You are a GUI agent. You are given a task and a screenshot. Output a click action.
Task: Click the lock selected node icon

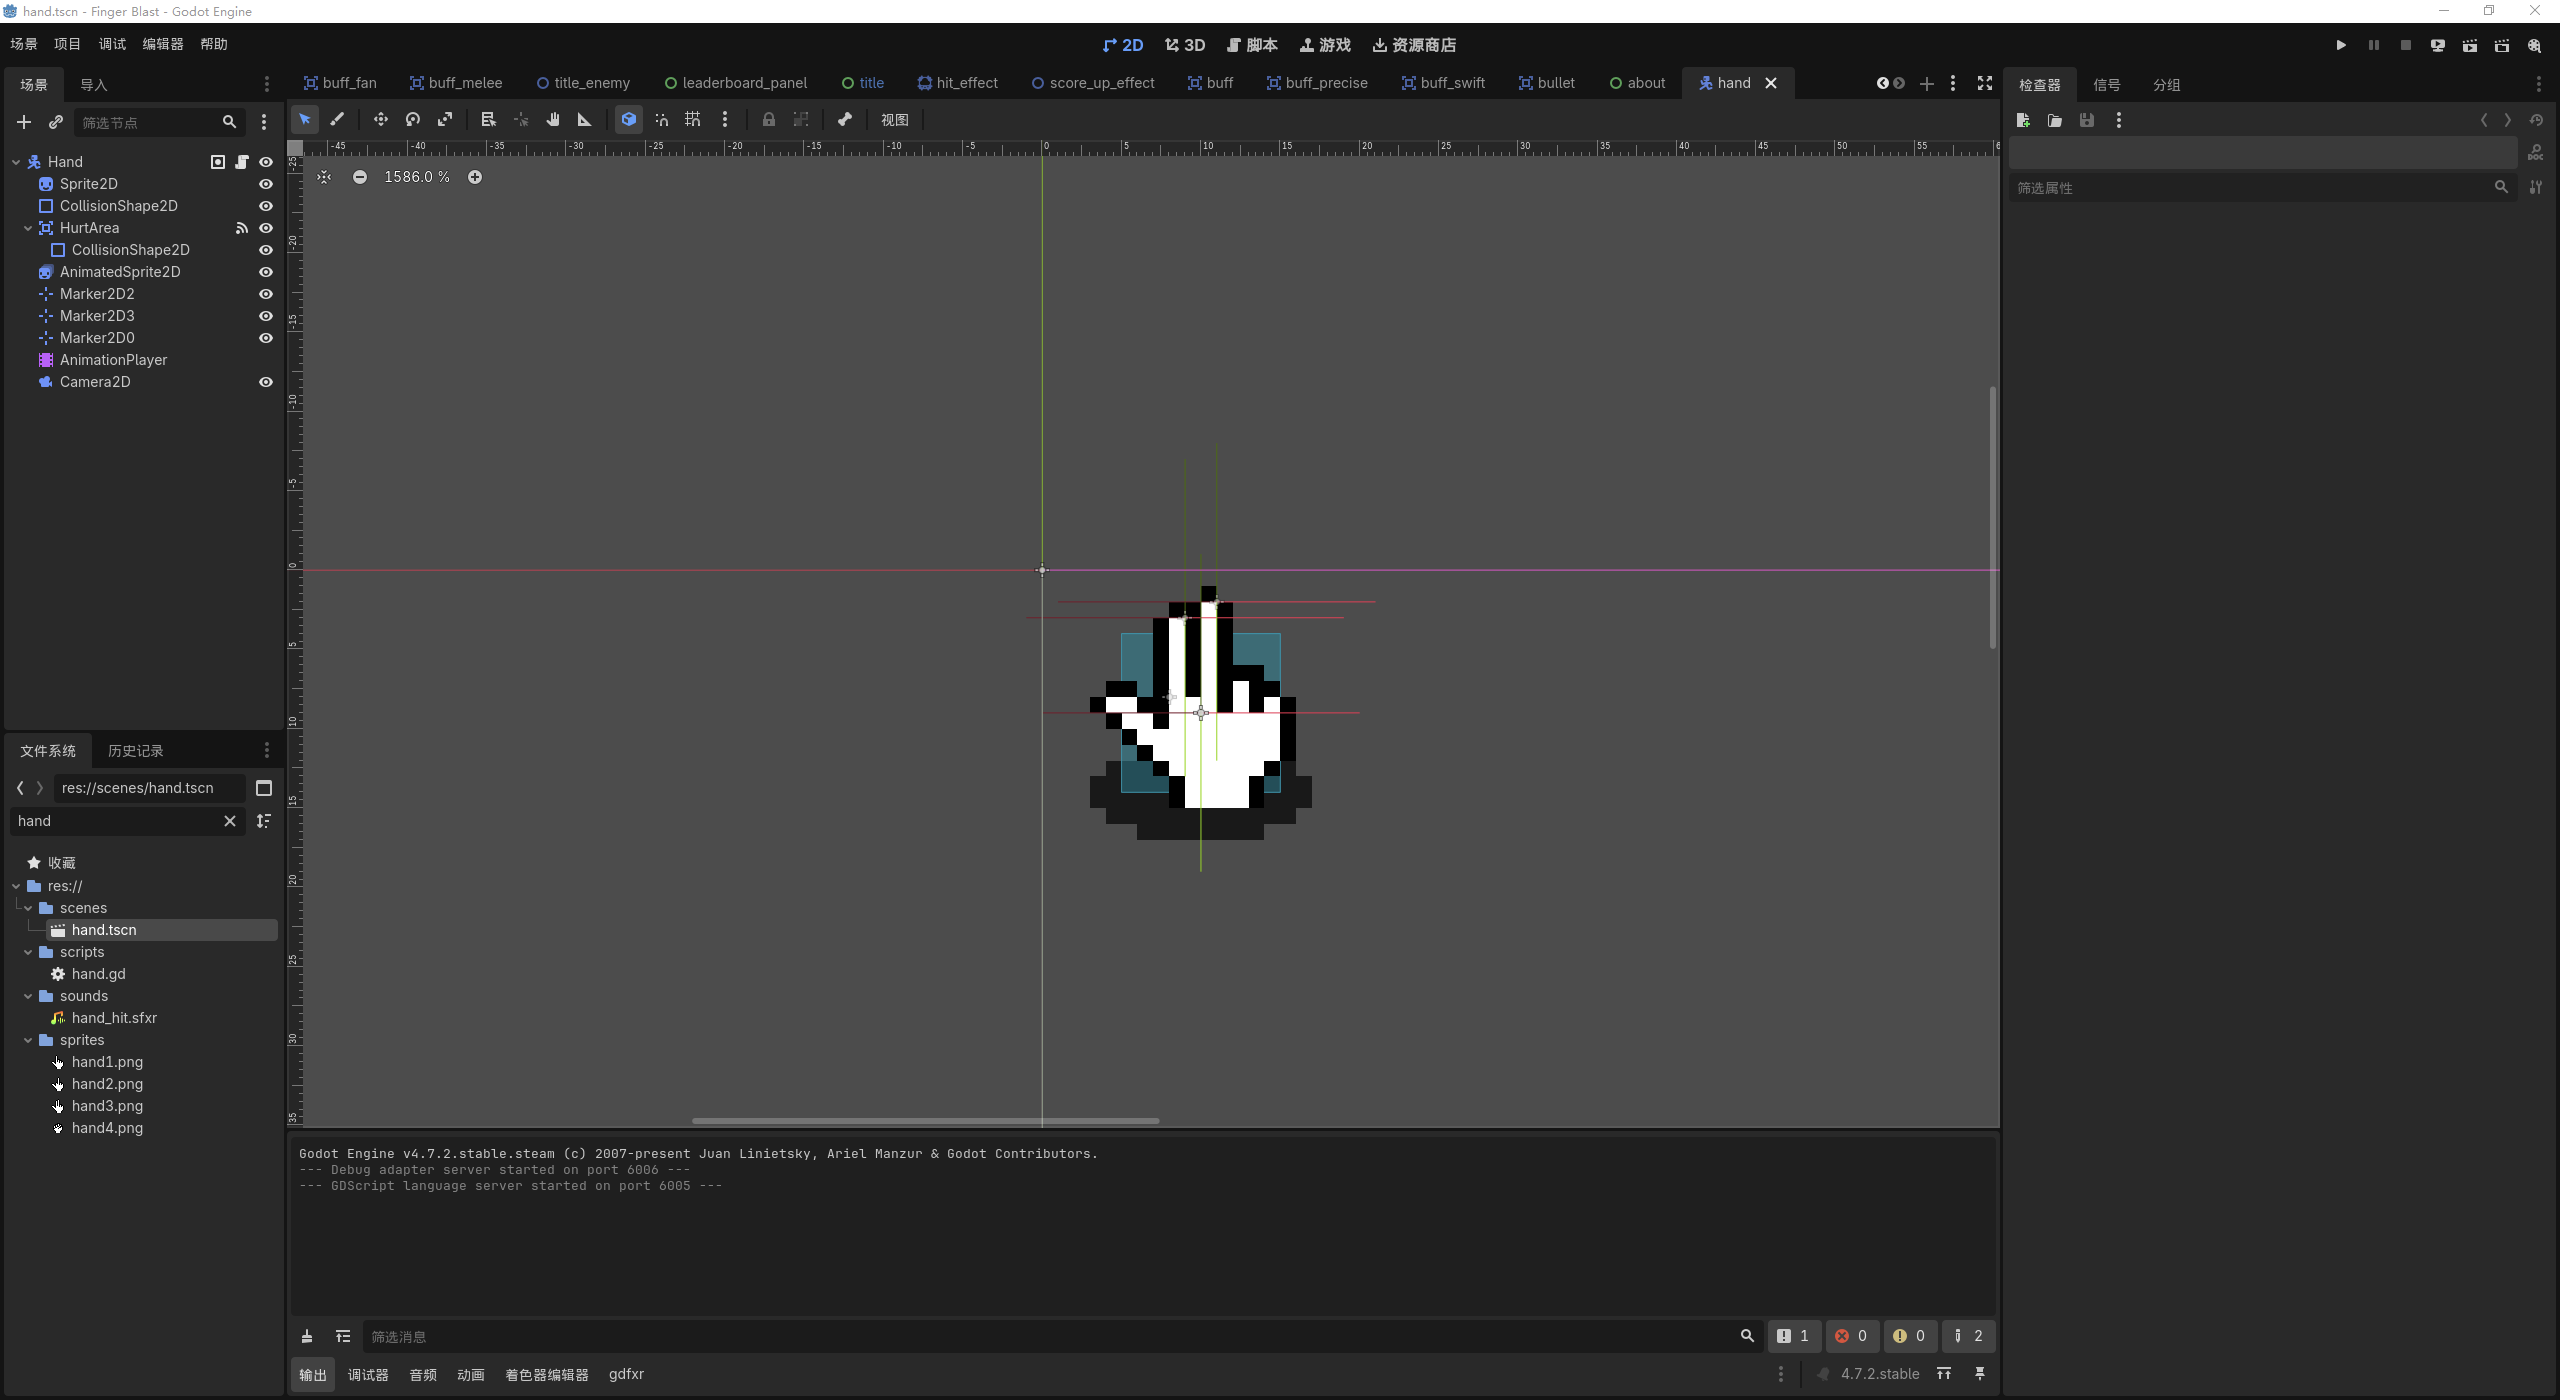coord(768,120)
